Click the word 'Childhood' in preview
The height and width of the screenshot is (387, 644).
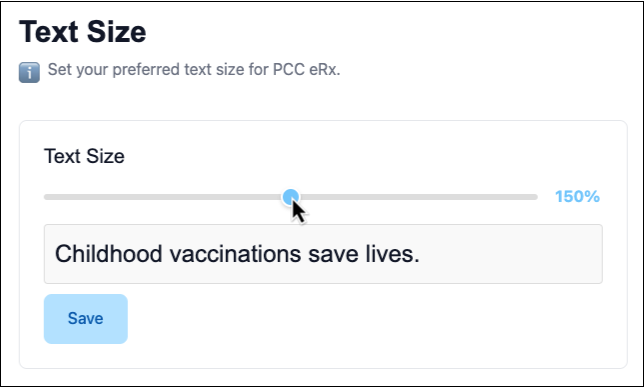click(x=108, y=254)
